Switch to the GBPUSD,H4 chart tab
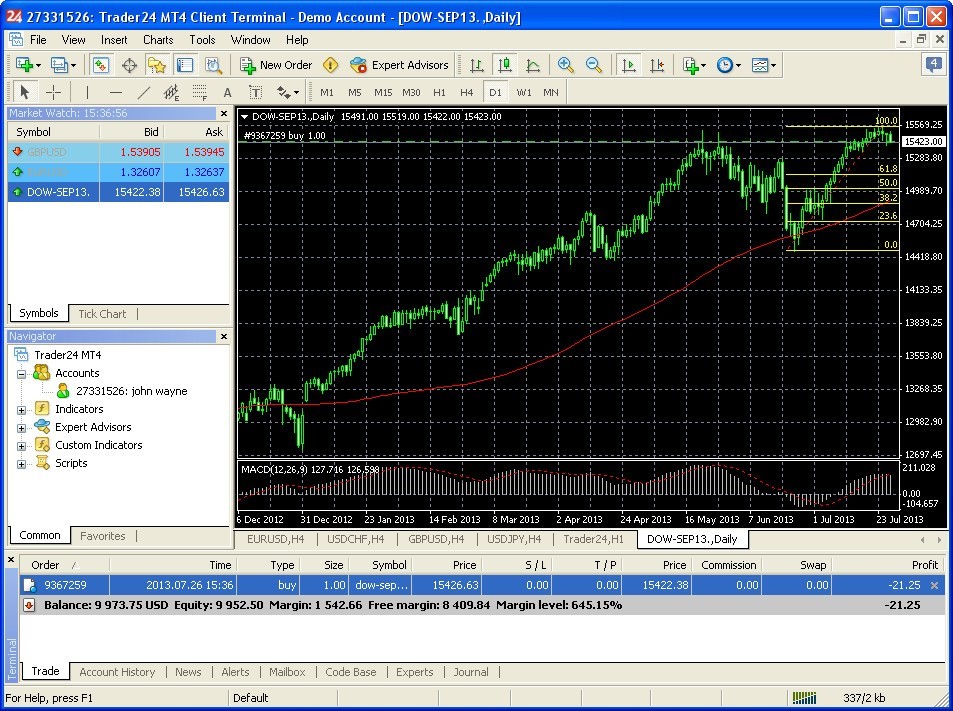 tap(434, 539)
